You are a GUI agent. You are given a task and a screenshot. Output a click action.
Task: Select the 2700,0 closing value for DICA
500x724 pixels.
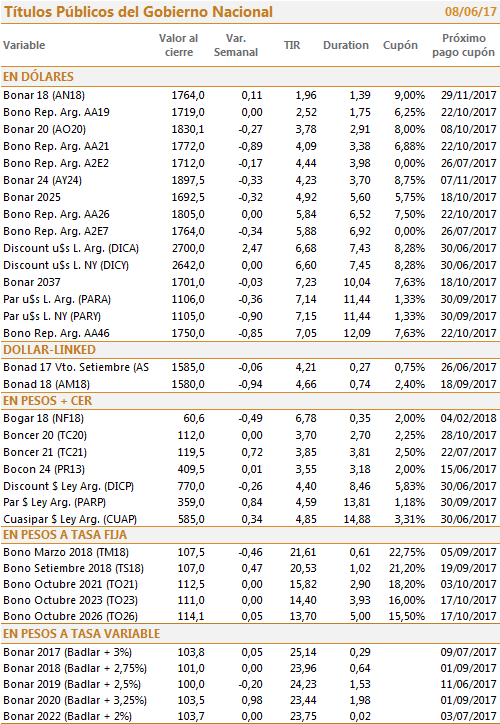188,248
